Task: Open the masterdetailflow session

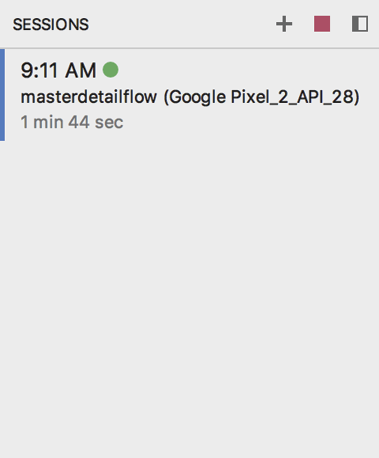Action: click(x=190, y=97)
